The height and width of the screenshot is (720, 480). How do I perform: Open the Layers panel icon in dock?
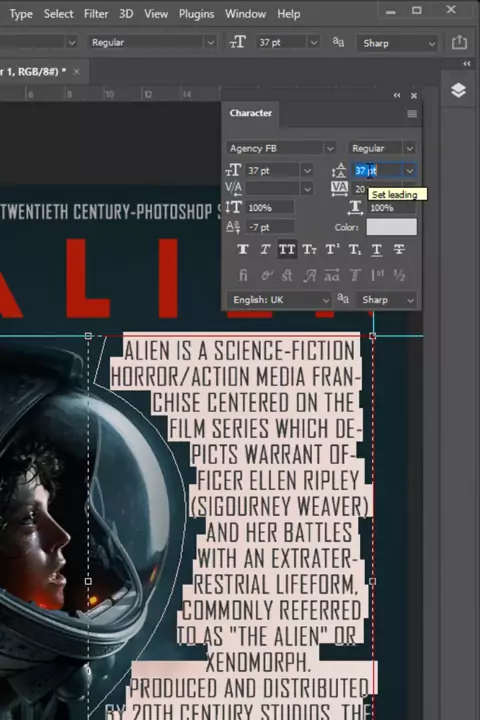pyautogui.click(x=458, y=90)
